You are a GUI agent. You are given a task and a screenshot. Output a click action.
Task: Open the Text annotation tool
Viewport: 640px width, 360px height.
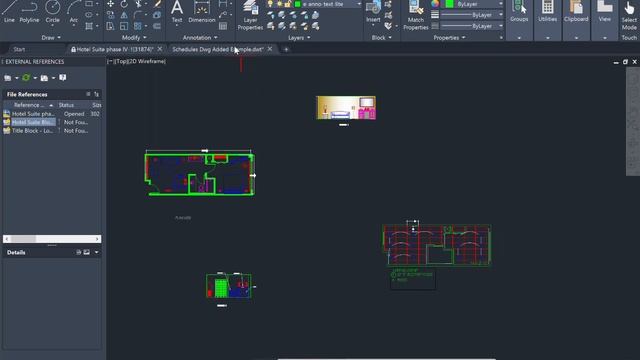tap(177, 11)
